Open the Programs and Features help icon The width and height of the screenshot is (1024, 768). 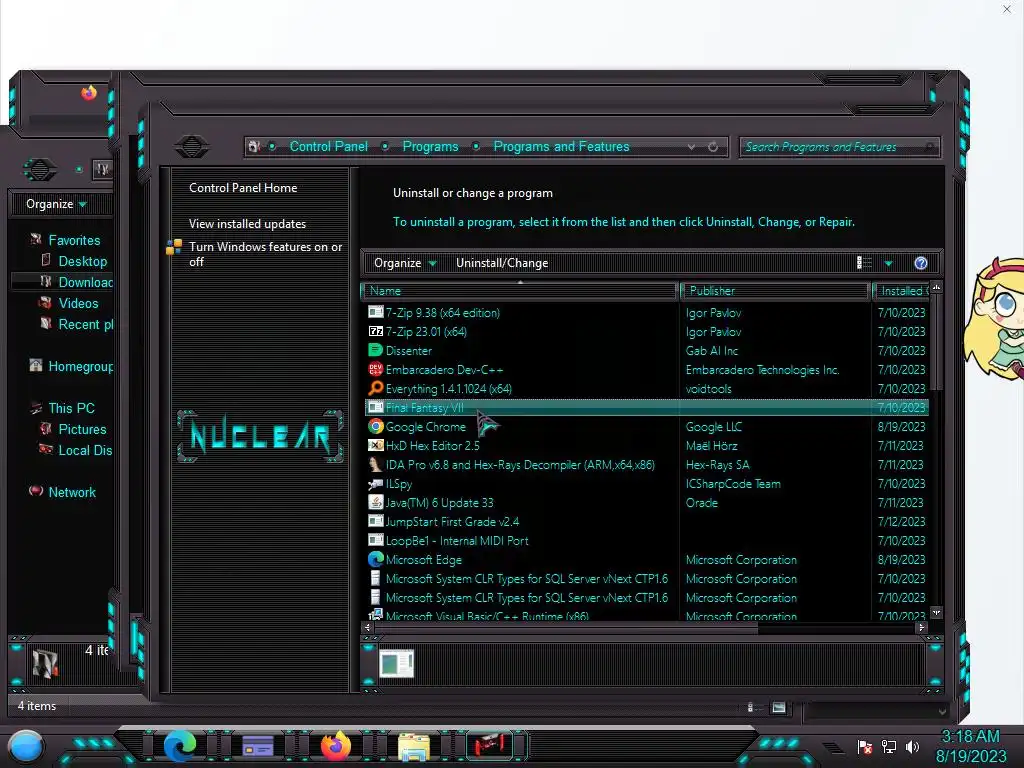(921, 263)
